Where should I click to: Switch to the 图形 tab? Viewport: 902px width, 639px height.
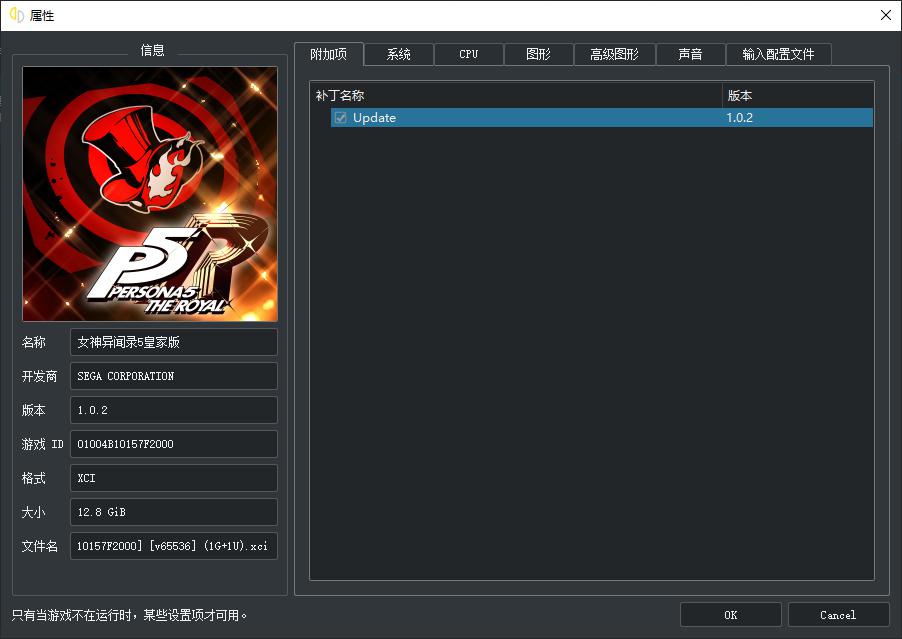(538, 54)
